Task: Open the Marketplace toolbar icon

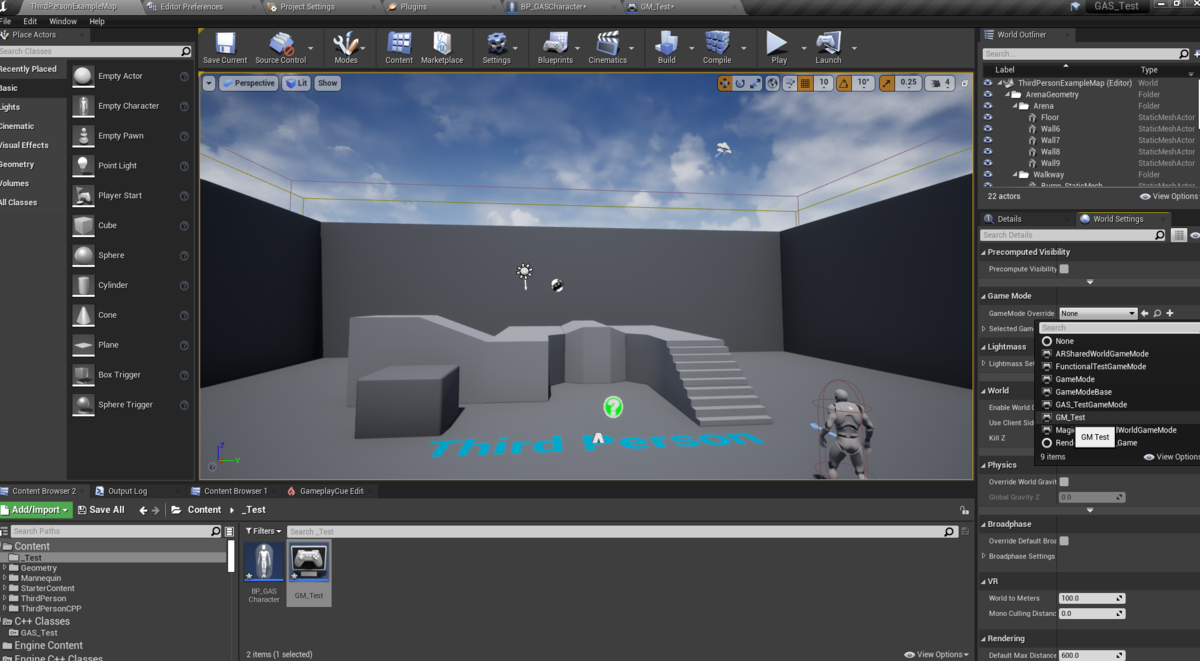Action: click(x=442, y=47)
